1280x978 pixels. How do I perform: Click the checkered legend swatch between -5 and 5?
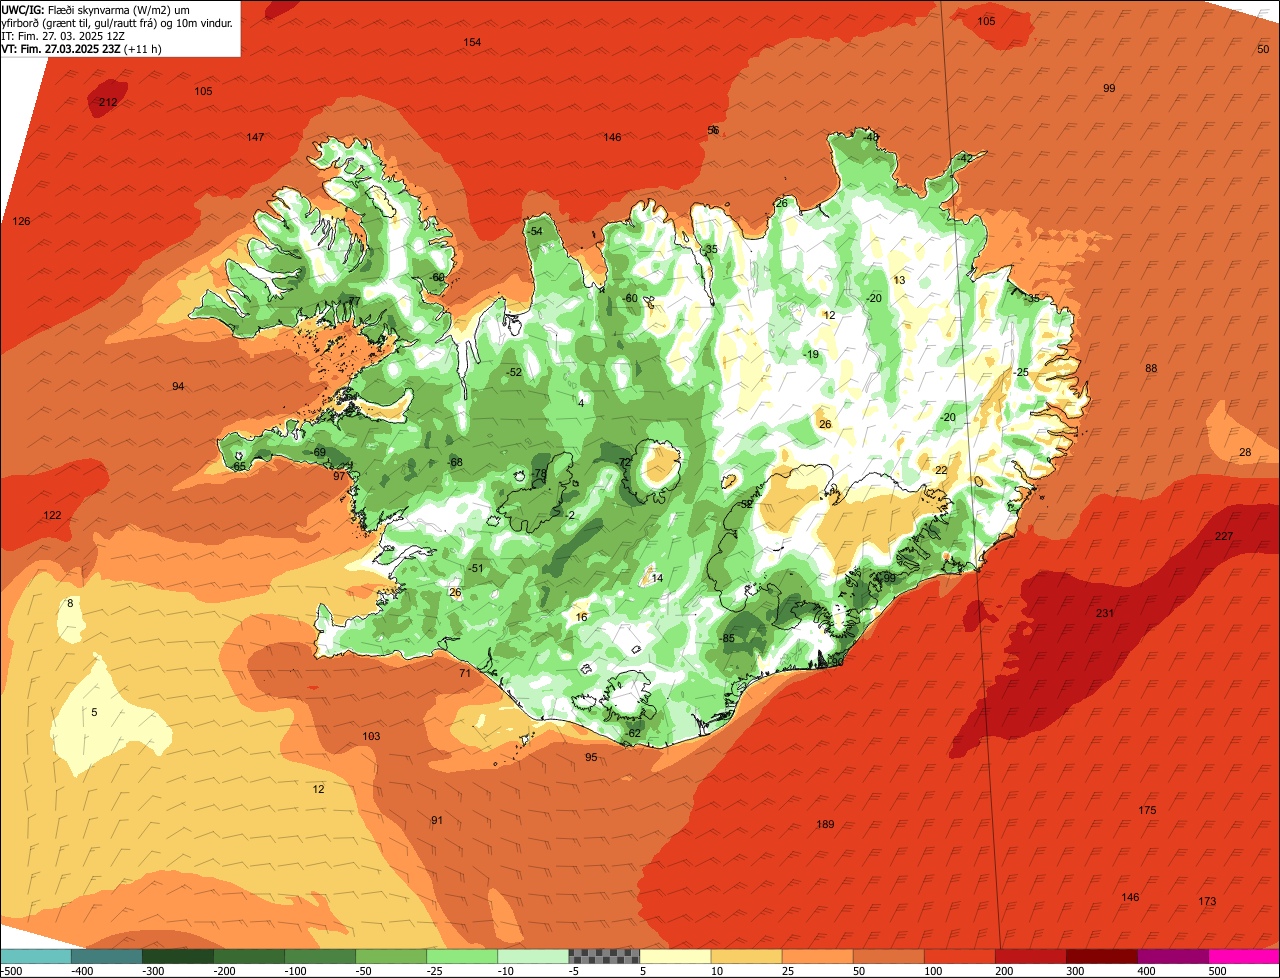(x=604, y=956)
